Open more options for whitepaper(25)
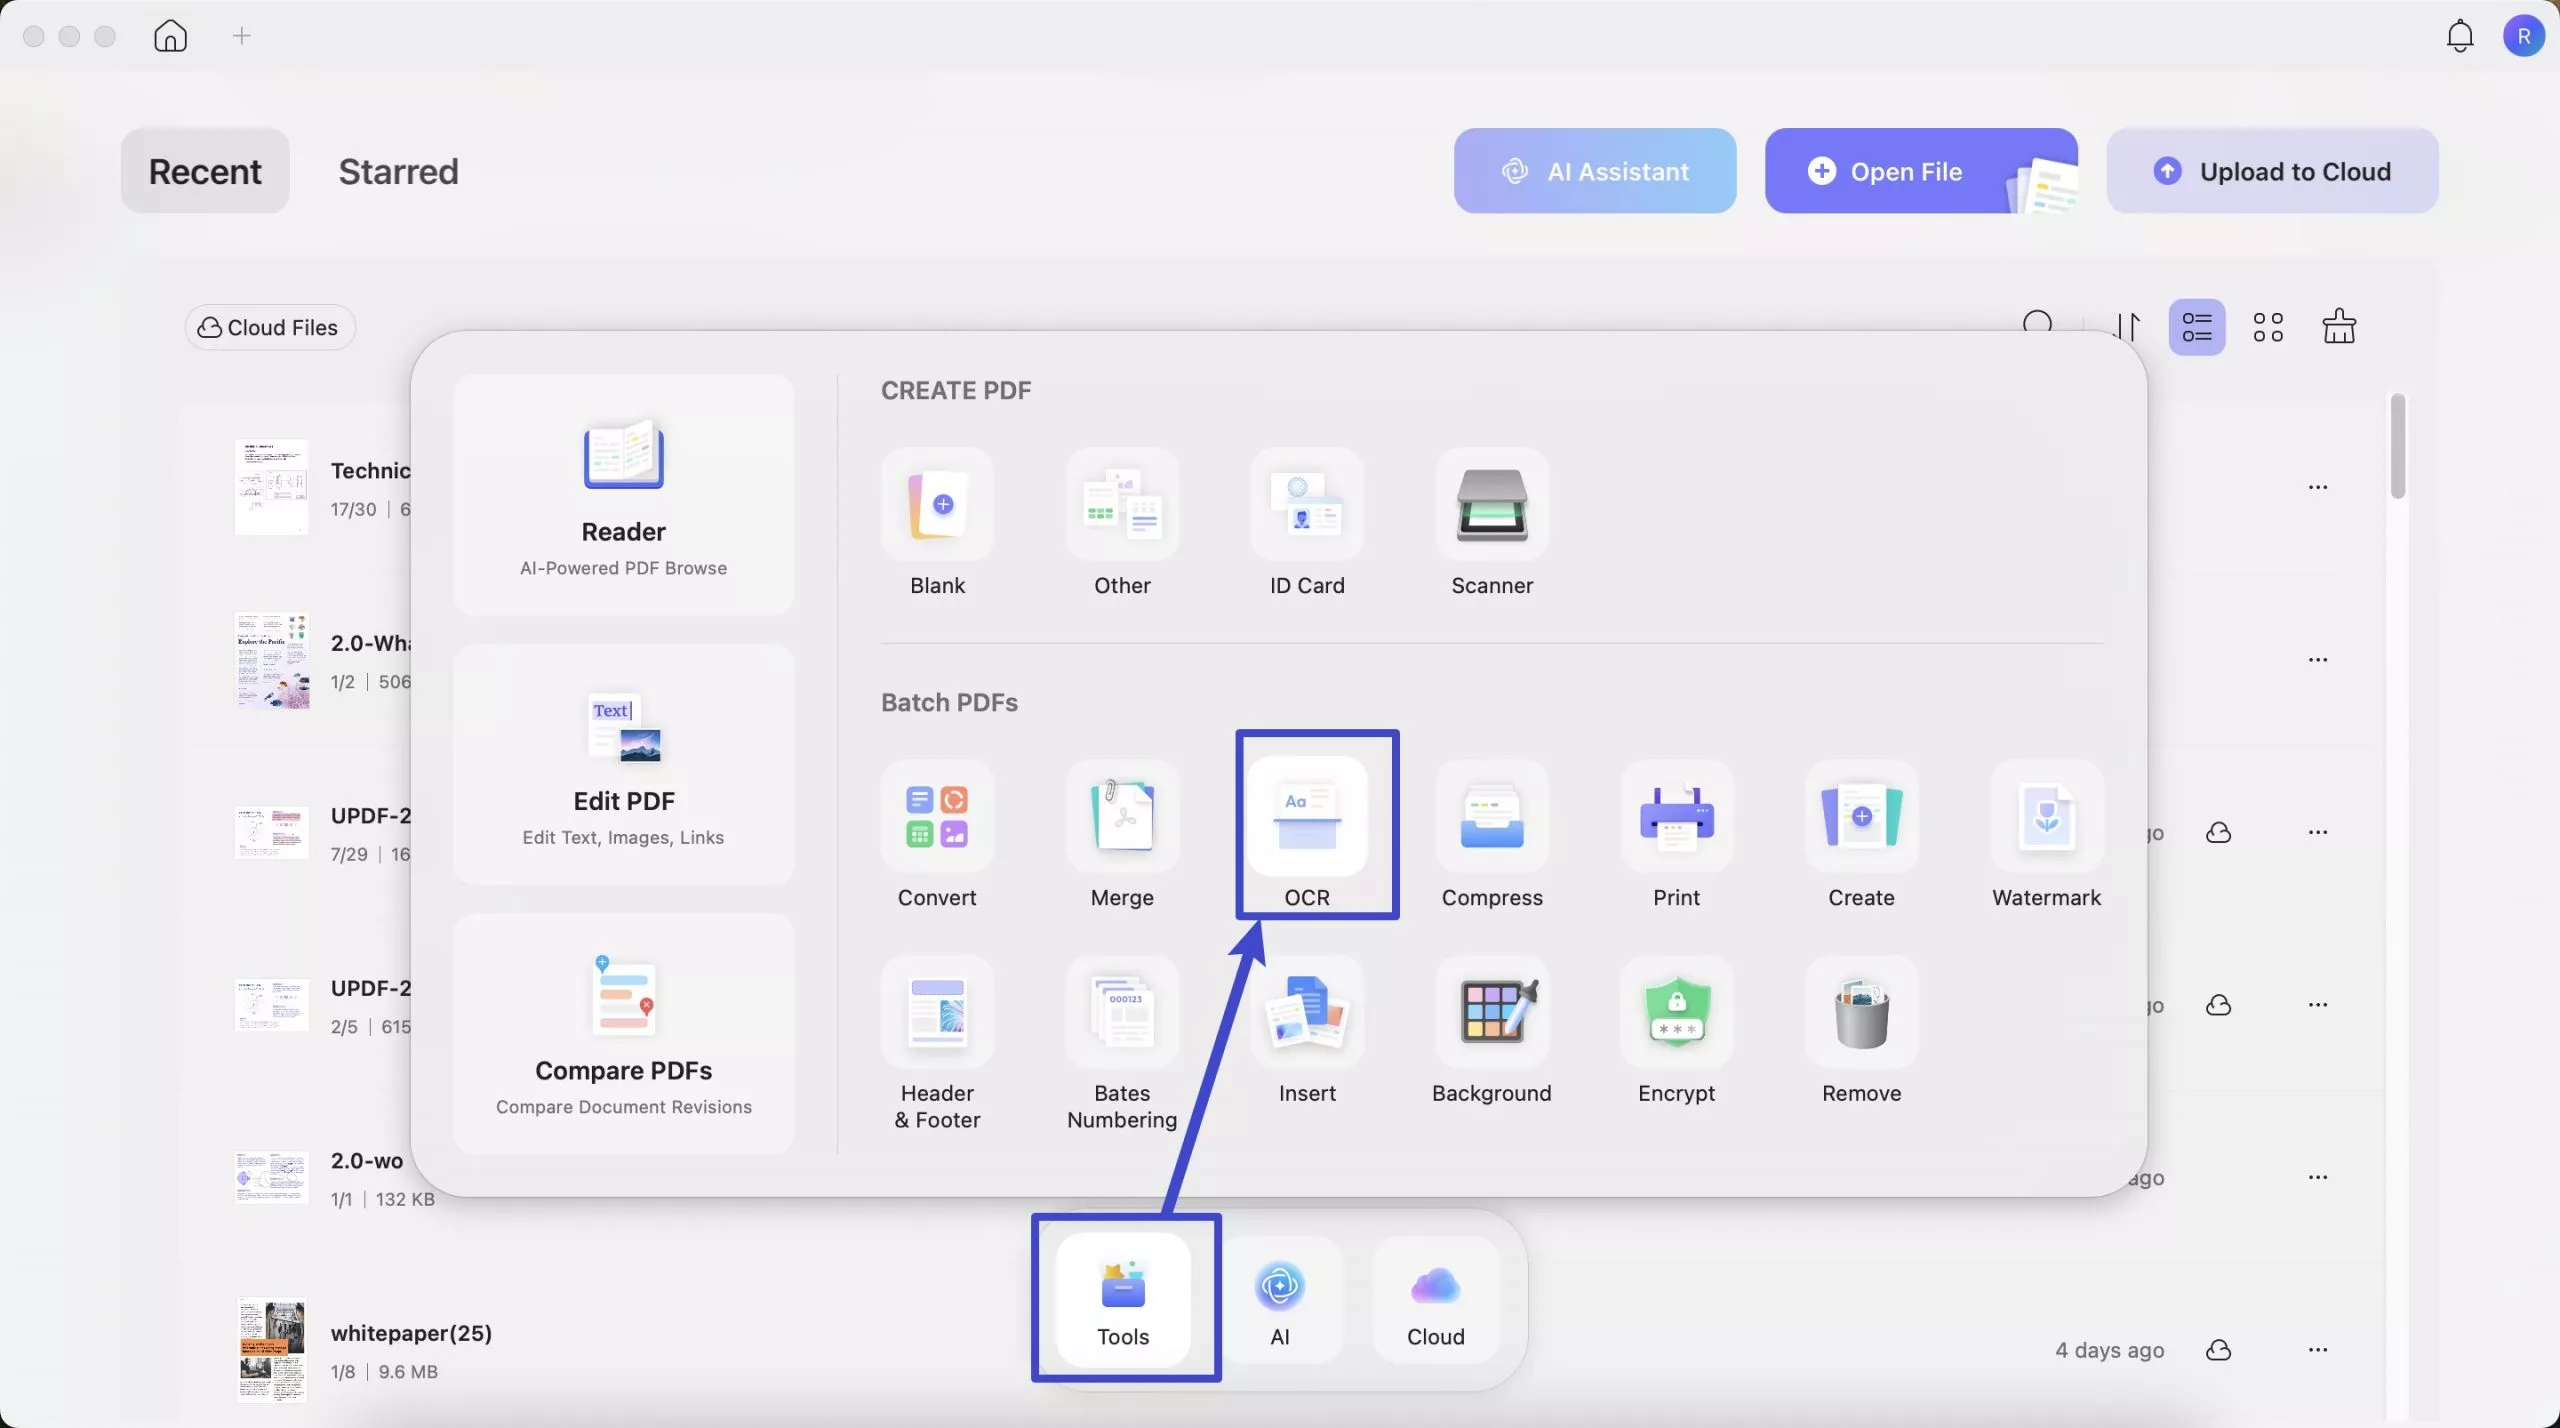 pos(2317,1350)
